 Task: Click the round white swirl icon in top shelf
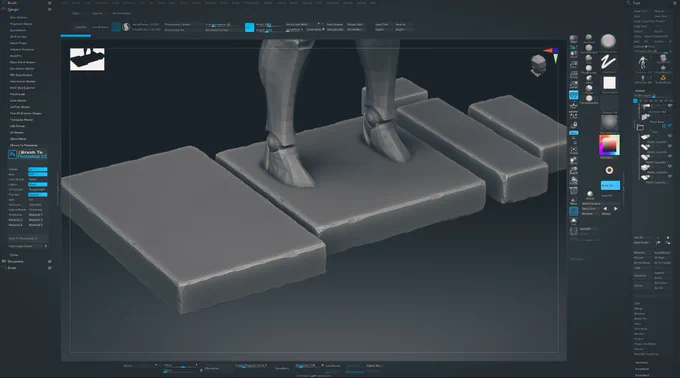[126, 27]
